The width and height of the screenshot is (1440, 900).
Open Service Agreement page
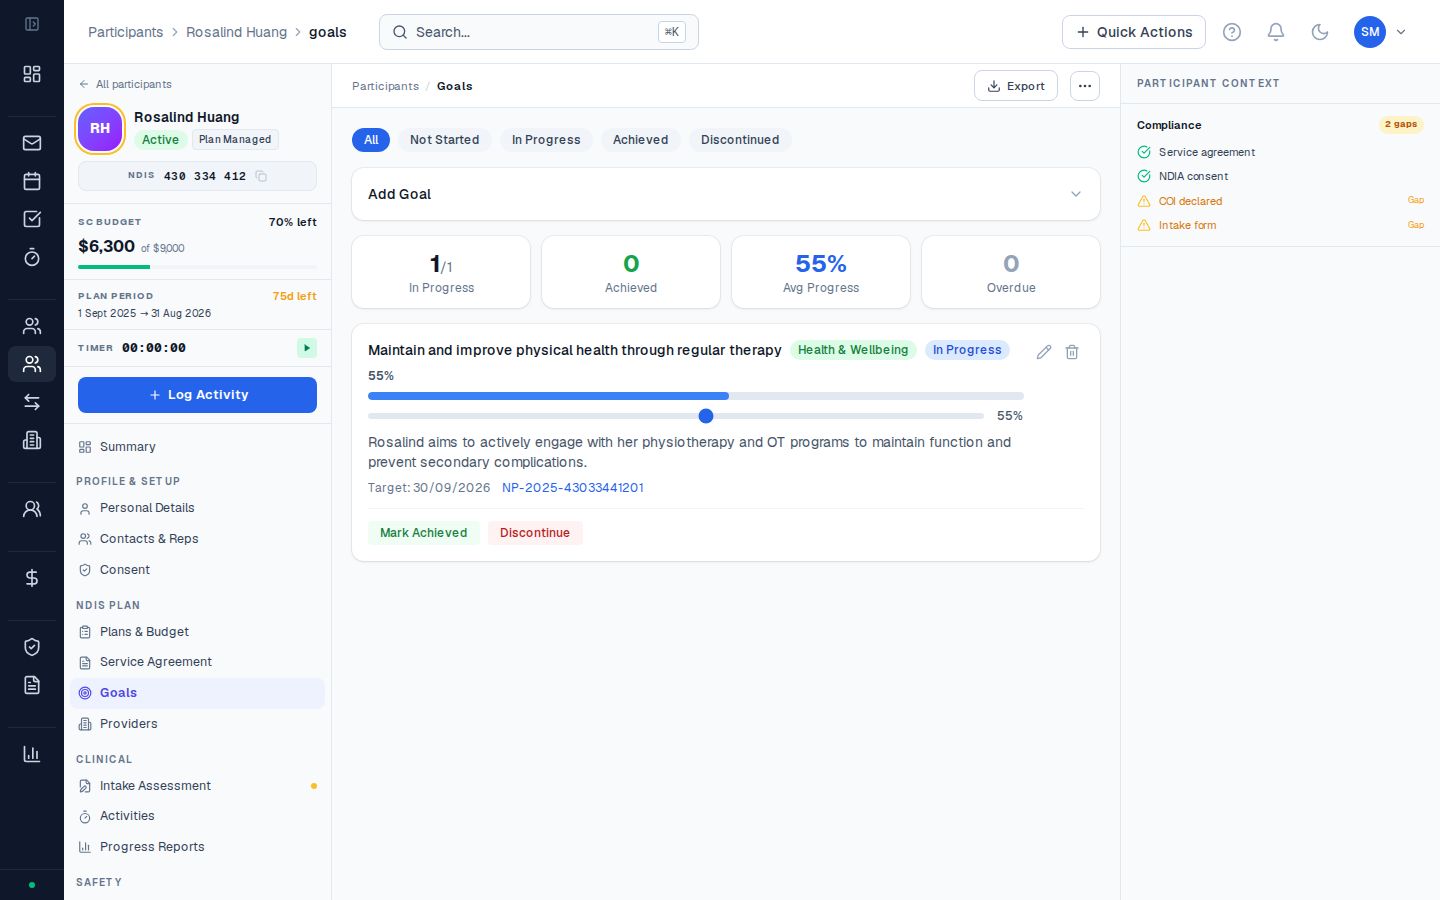198,662
